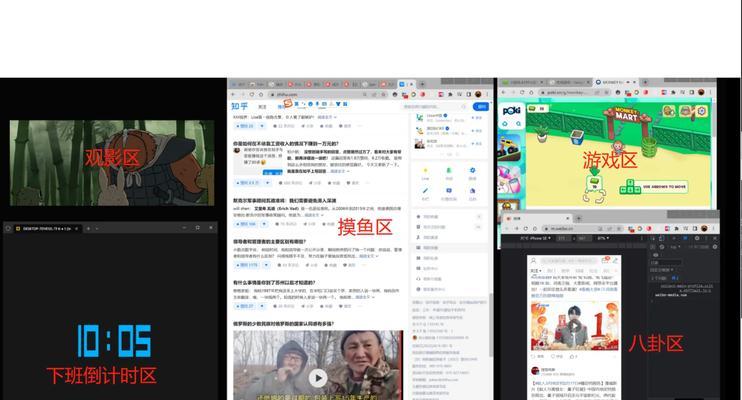
Task: Select the Weibo tab in bottom-right browser
Action: [x=537, y=218]
